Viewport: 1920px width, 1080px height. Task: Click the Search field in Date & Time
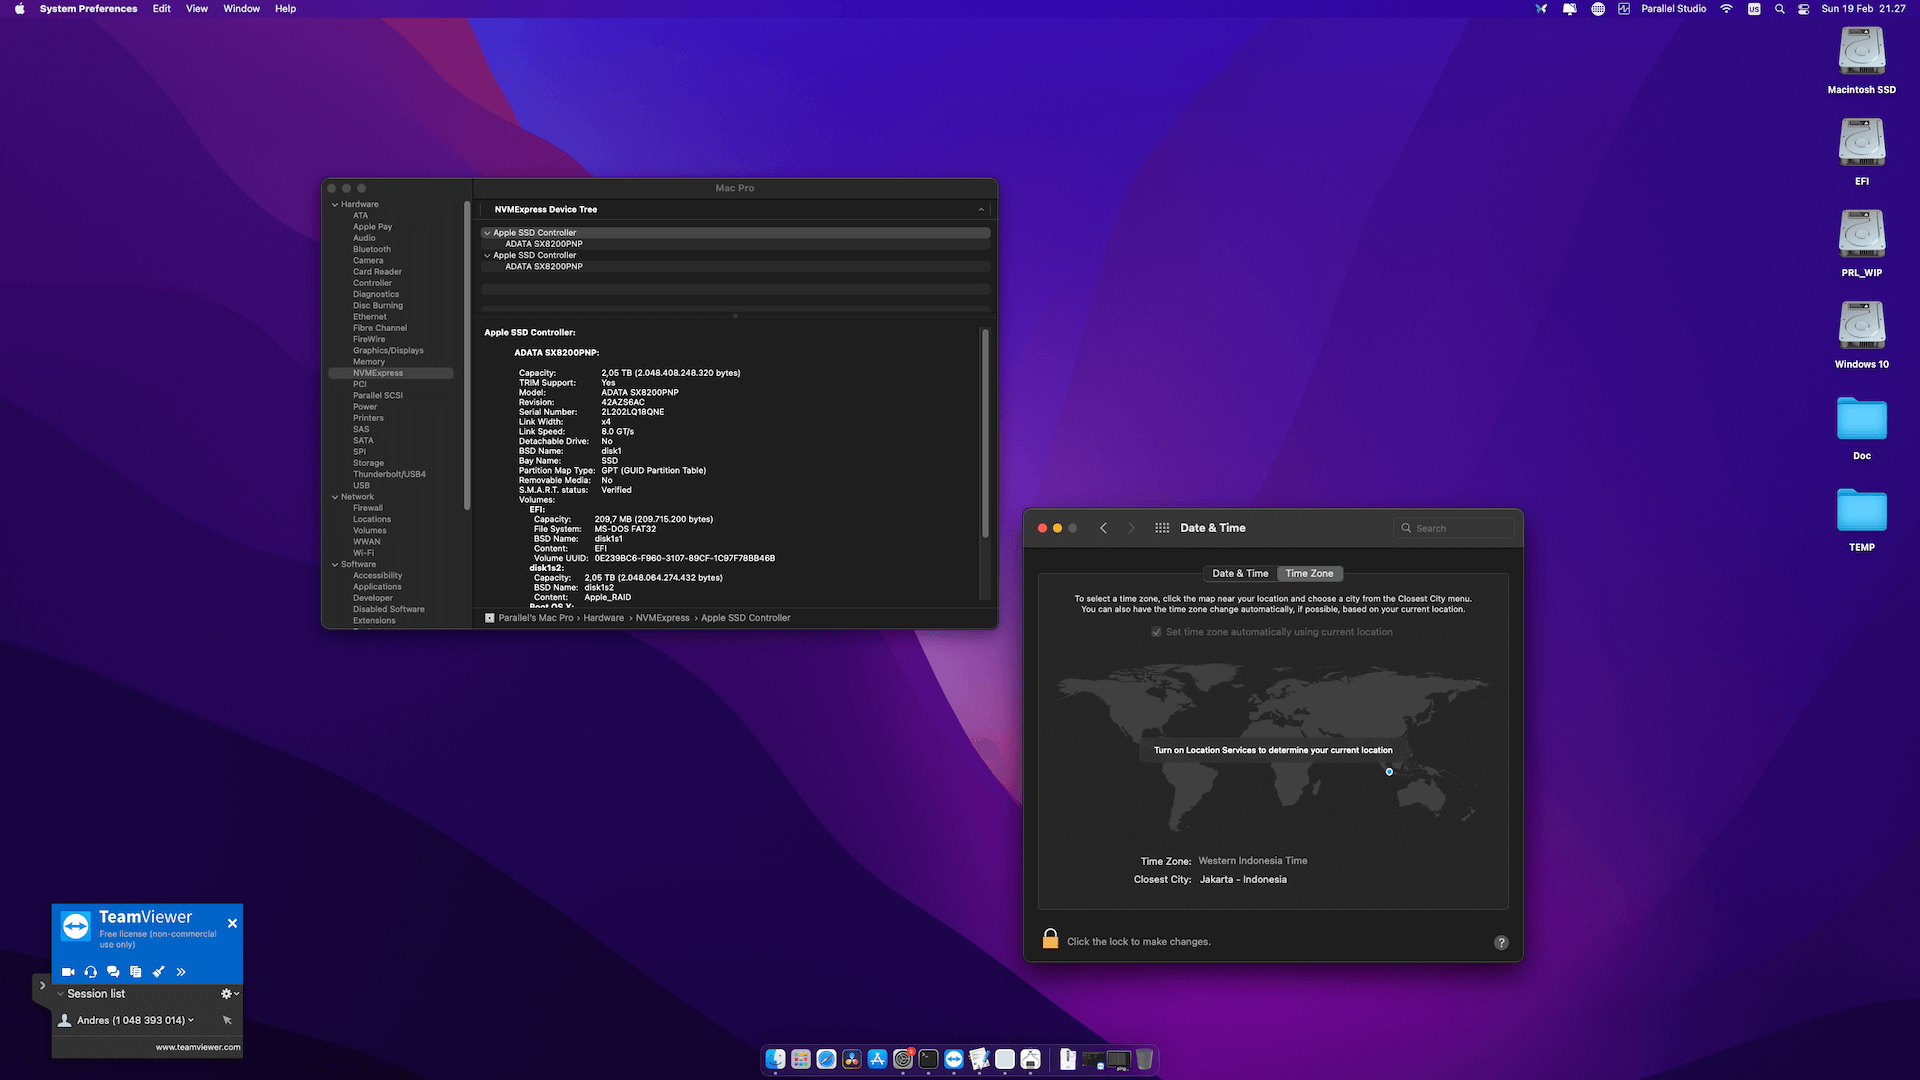[1453, 528]
